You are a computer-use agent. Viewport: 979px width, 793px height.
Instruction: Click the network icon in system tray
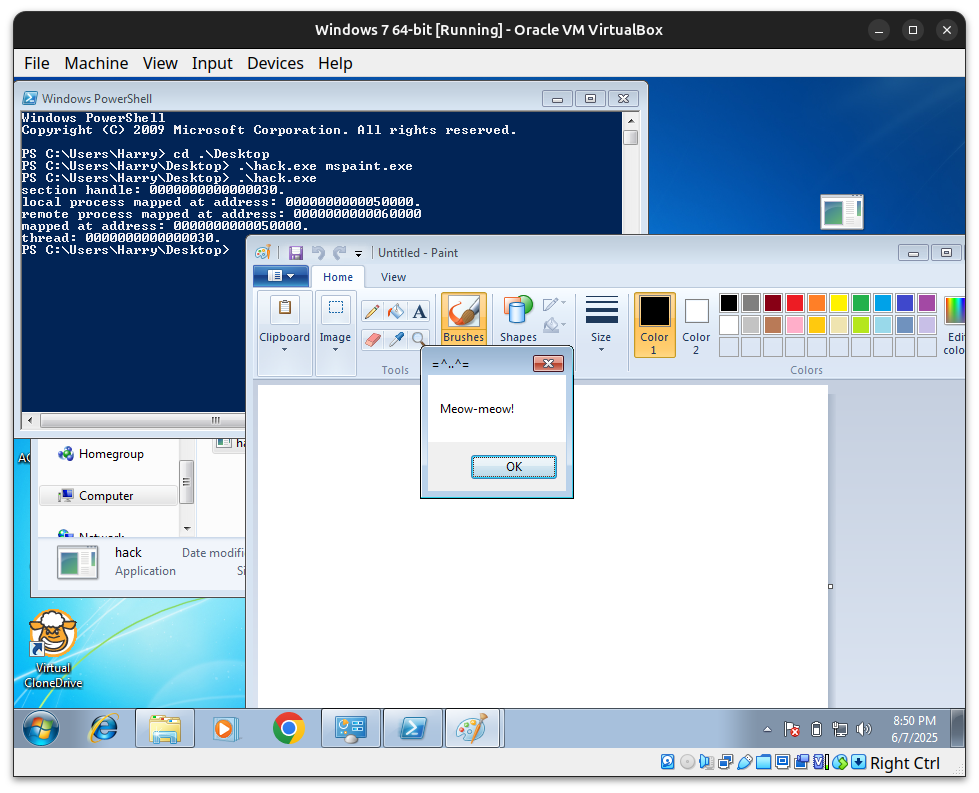click(x=840, y=729)
